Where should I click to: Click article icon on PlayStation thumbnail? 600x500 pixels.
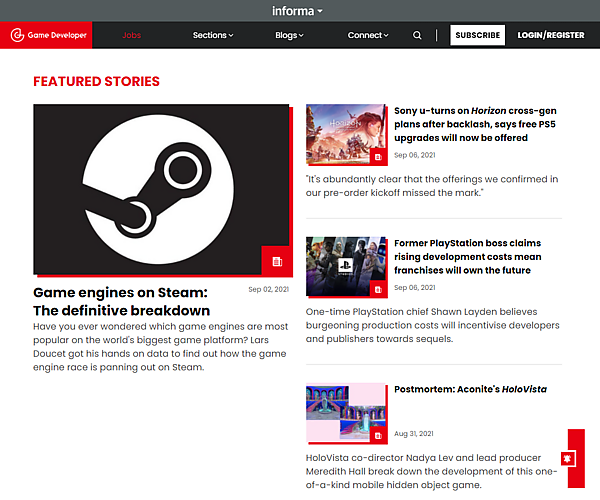(377, 289)
